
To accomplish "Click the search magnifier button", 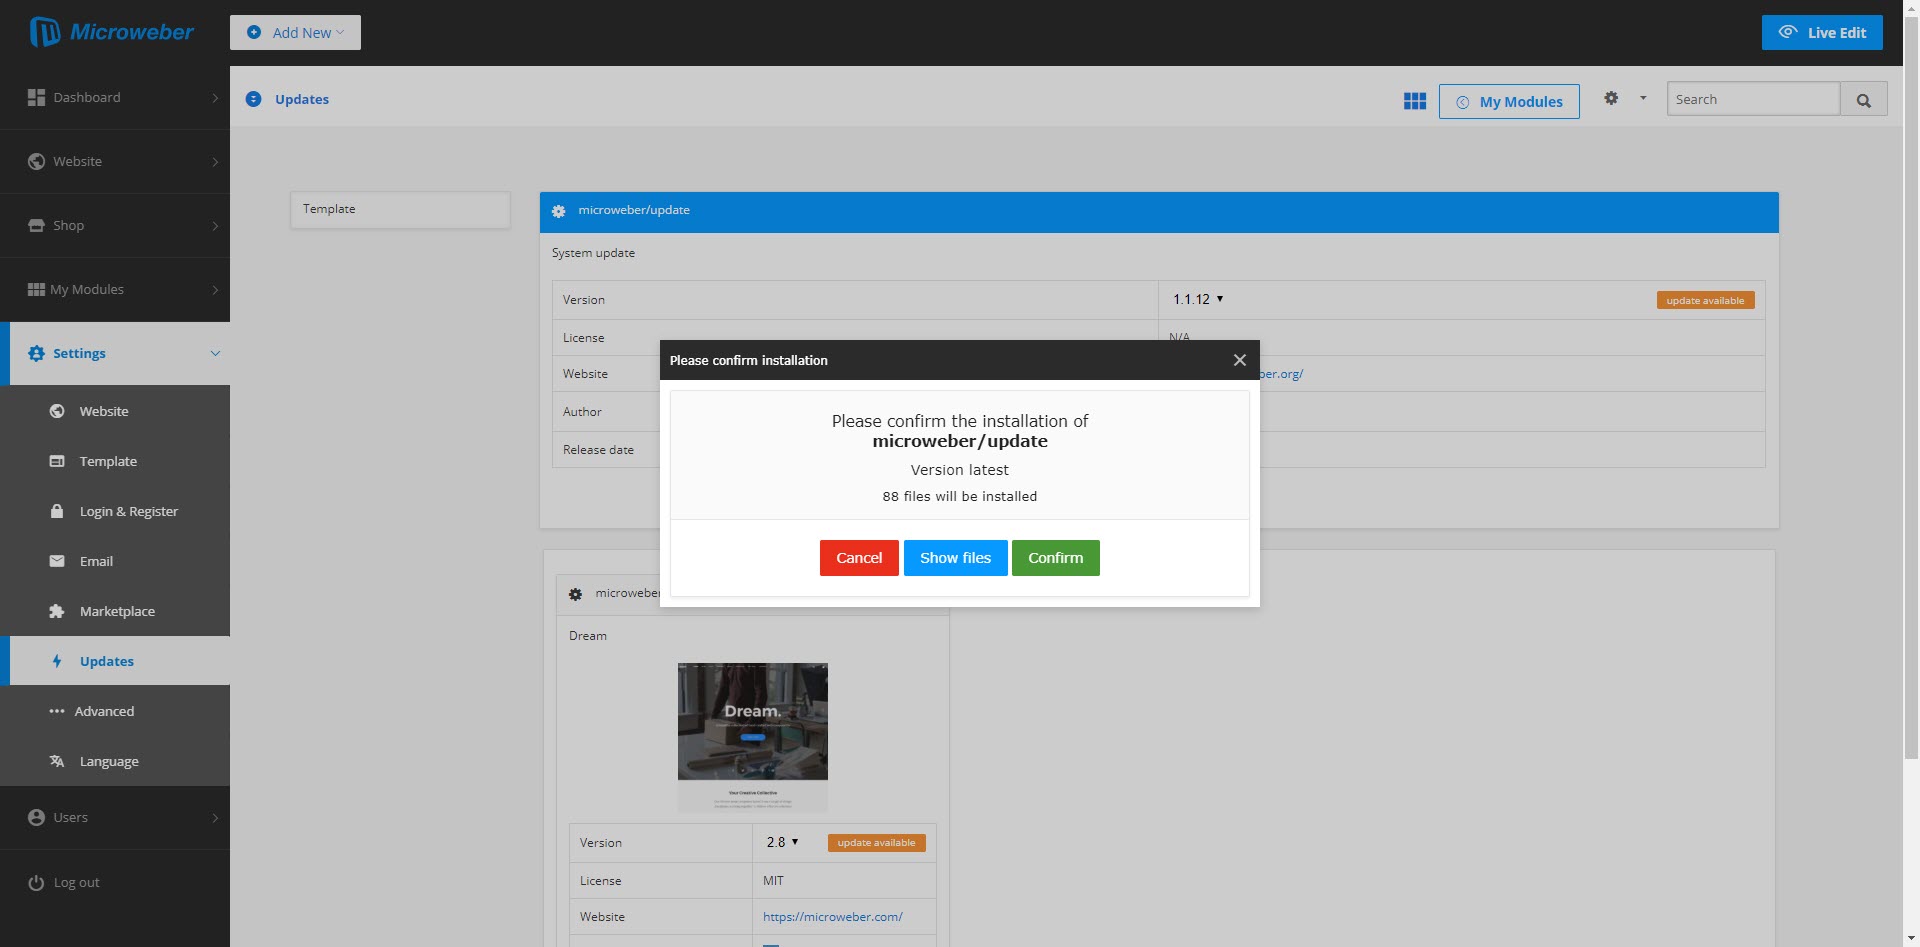I will tap(1864, 100).
